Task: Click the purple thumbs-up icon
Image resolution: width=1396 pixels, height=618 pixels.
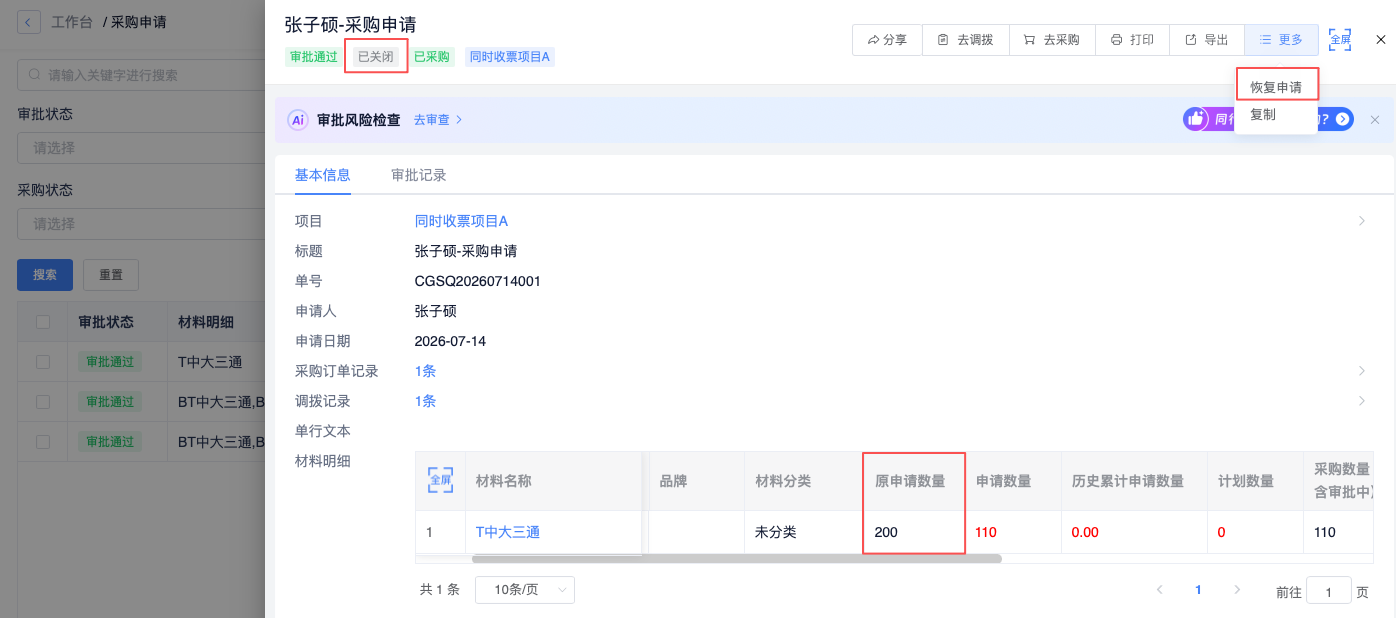Action: click(x=1196, y=119)
